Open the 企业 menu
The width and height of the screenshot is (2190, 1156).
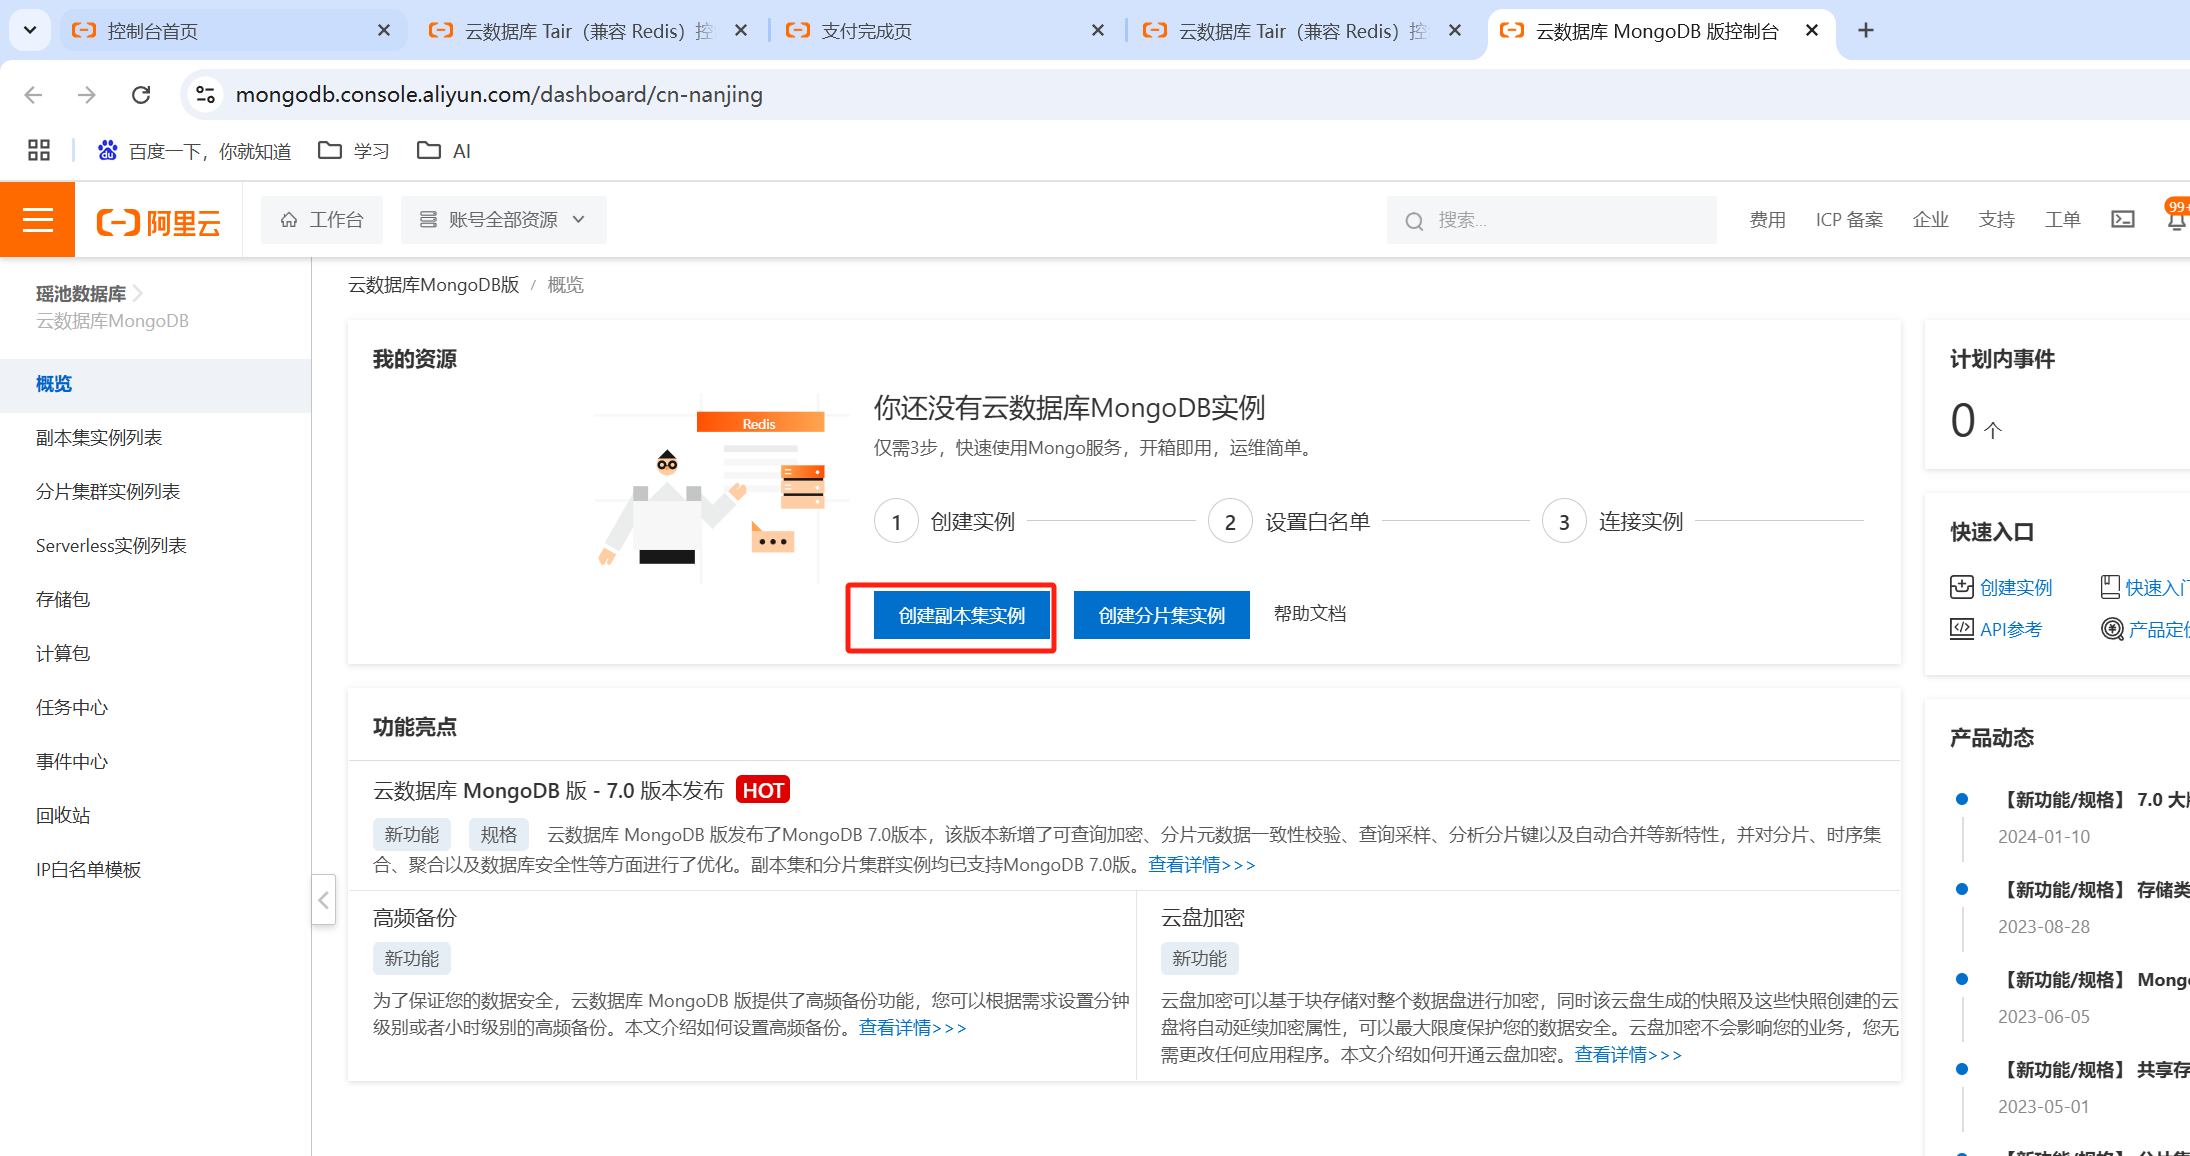1930,219
